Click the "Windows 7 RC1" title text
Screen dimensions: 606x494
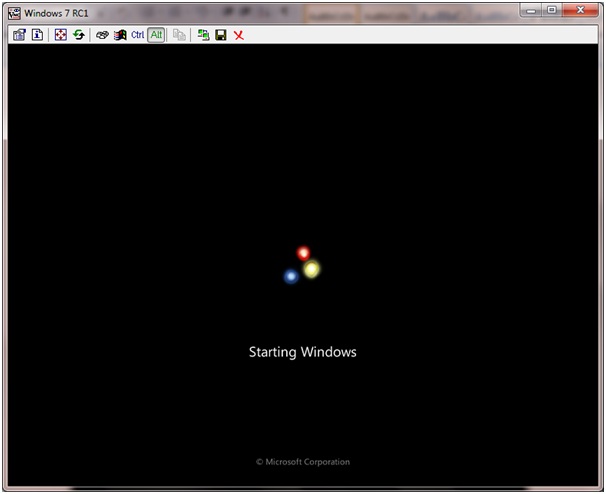56,13
